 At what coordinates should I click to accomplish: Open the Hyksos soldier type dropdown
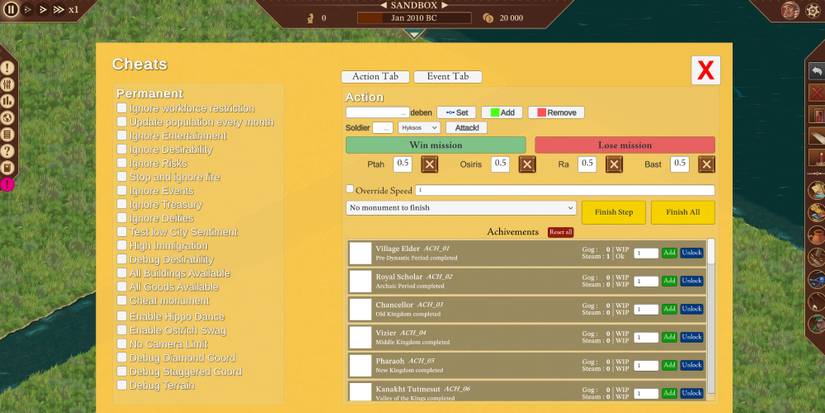419,128
